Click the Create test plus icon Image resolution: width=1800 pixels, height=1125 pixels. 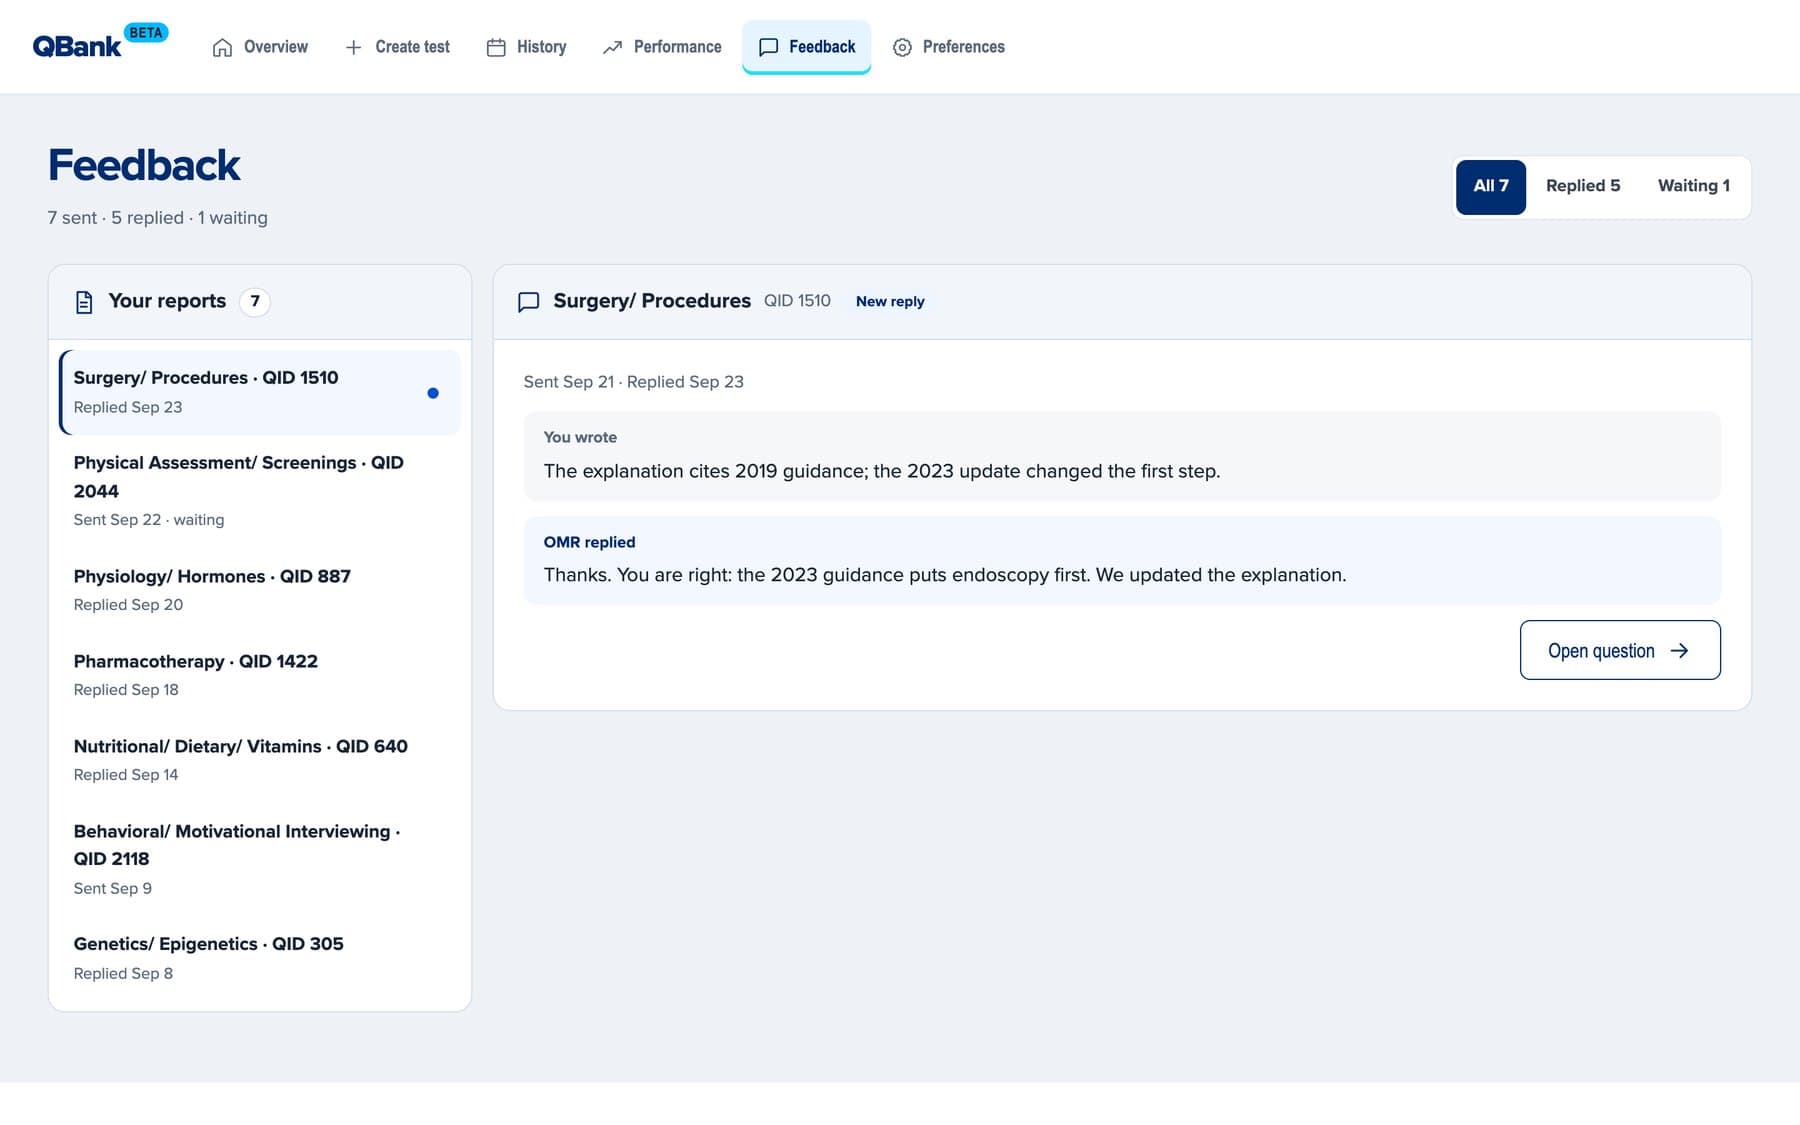click(353, 47)
